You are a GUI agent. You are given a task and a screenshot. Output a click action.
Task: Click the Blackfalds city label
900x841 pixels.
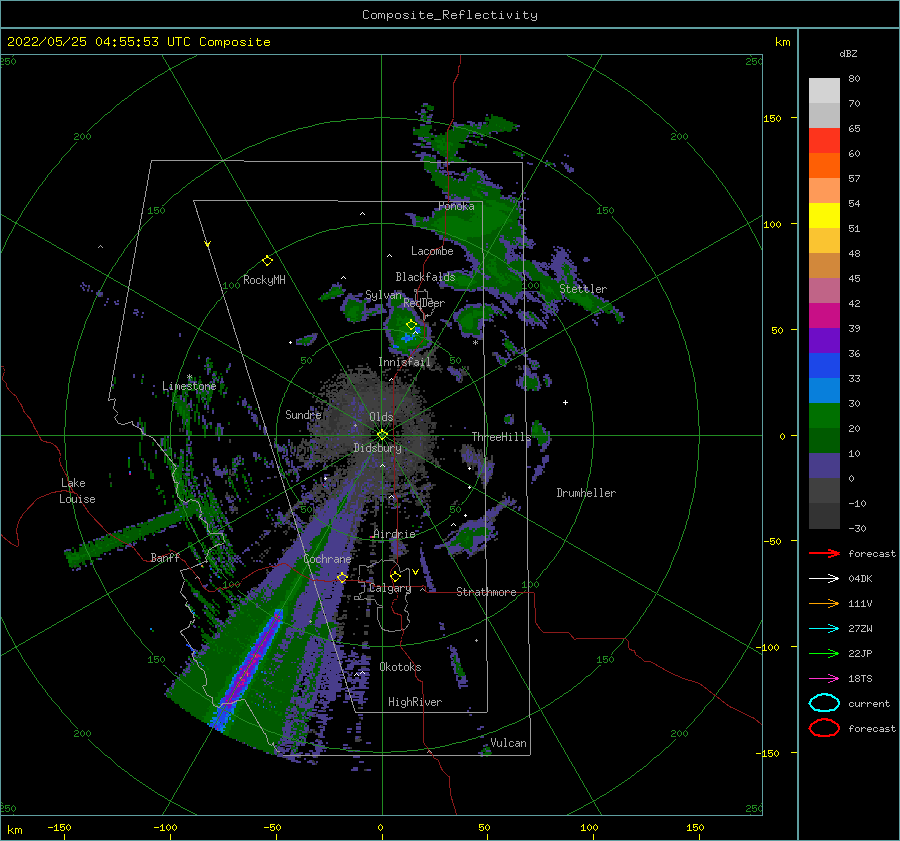coord(425,277)
